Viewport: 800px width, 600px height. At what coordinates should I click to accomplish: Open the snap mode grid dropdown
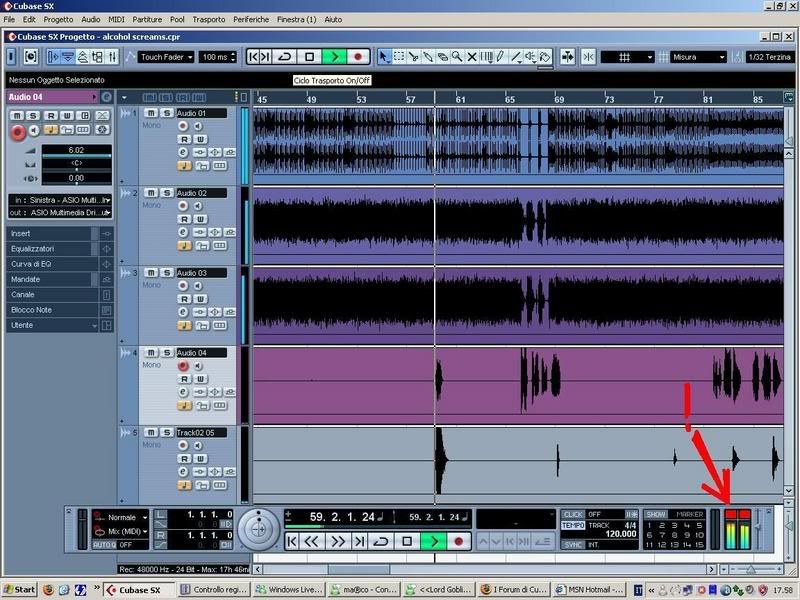(628, 57)
